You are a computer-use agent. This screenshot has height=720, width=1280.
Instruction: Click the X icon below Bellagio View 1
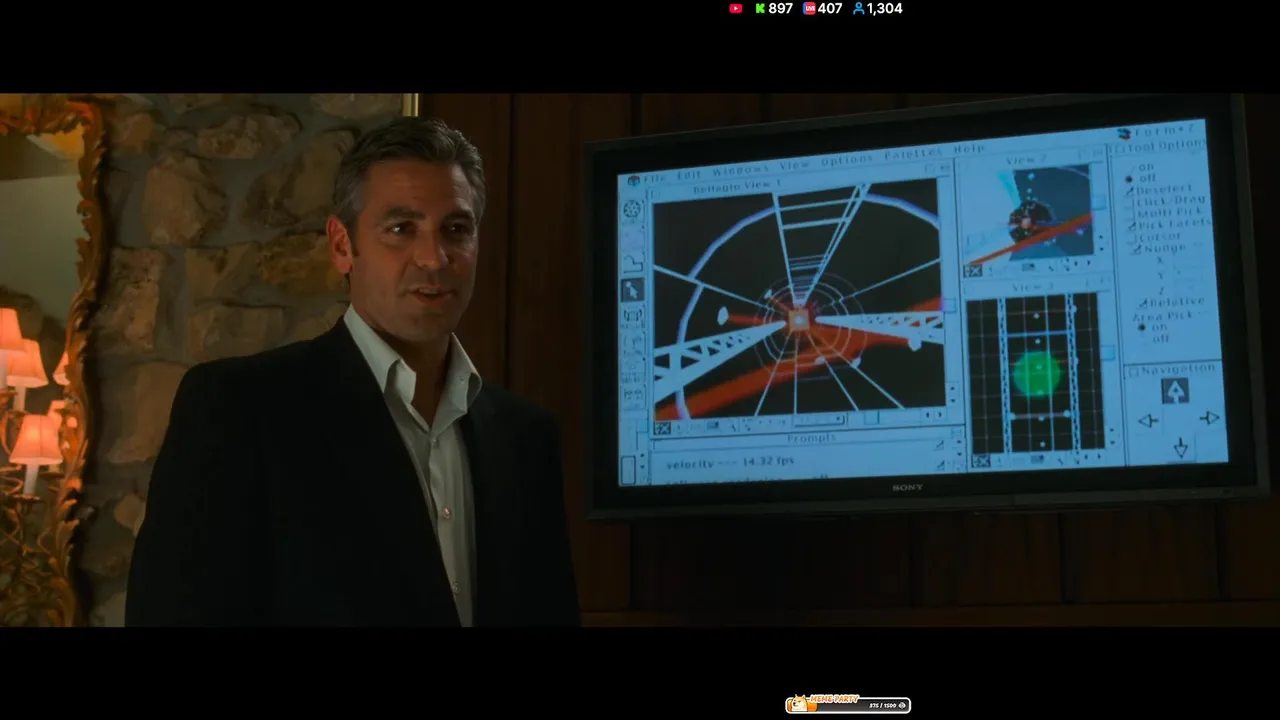(x=662, y=429)
